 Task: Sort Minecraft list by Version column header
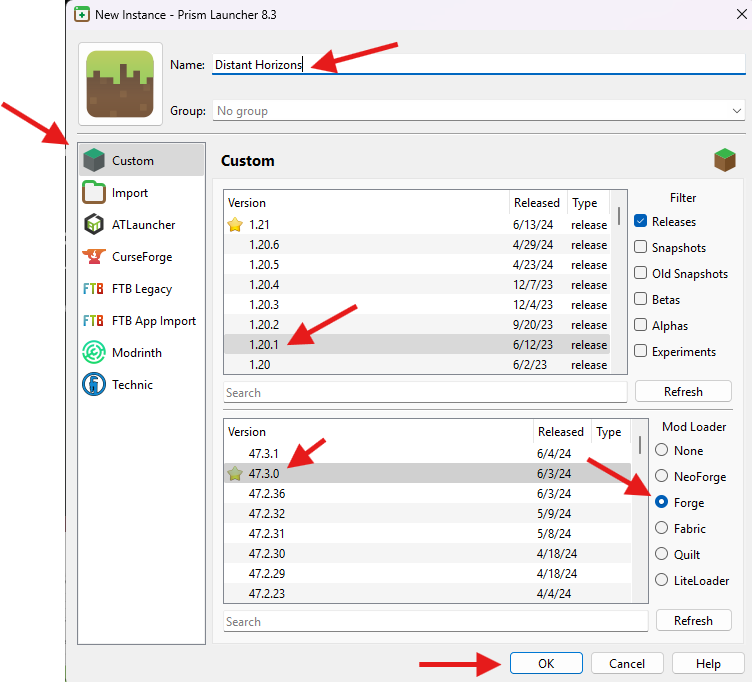point(366,202)
